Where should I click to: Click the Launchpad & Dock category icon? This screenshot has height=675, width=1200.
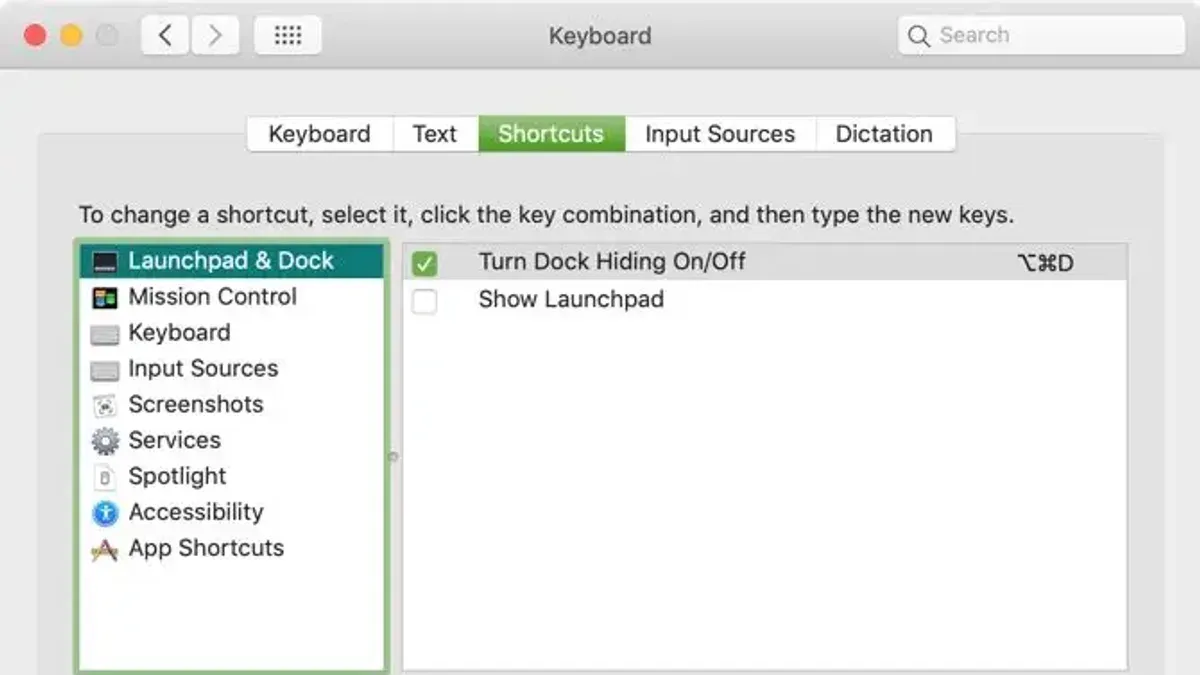105,262
